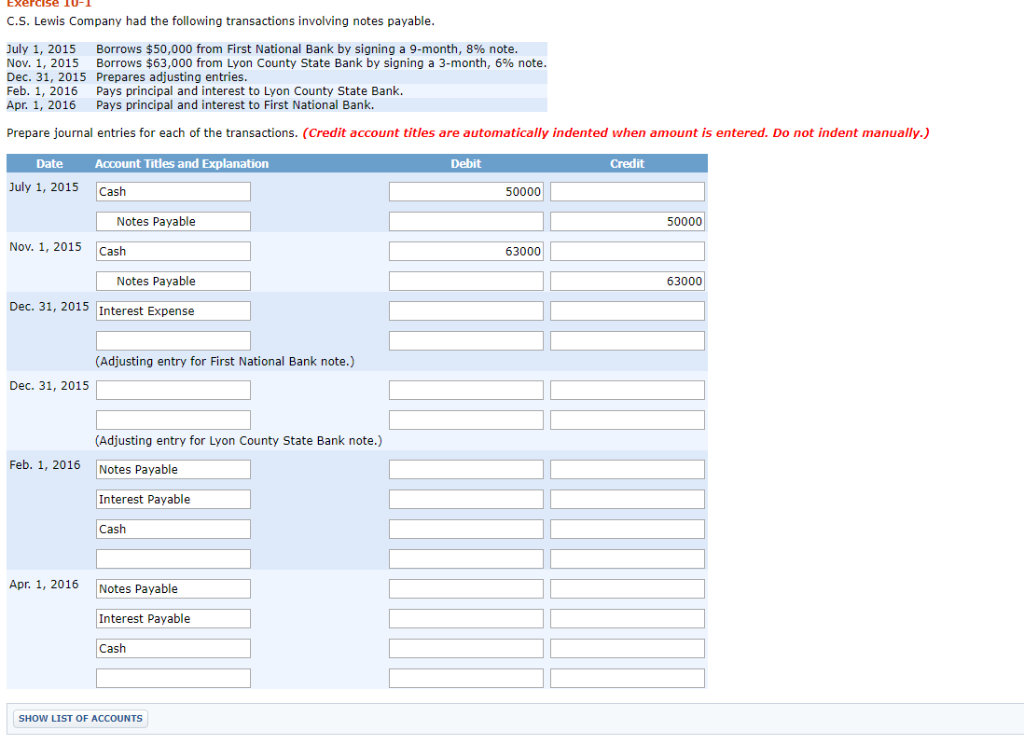
Task: Click Feb. 1 Interest Payable credit field
Action: 628,500
